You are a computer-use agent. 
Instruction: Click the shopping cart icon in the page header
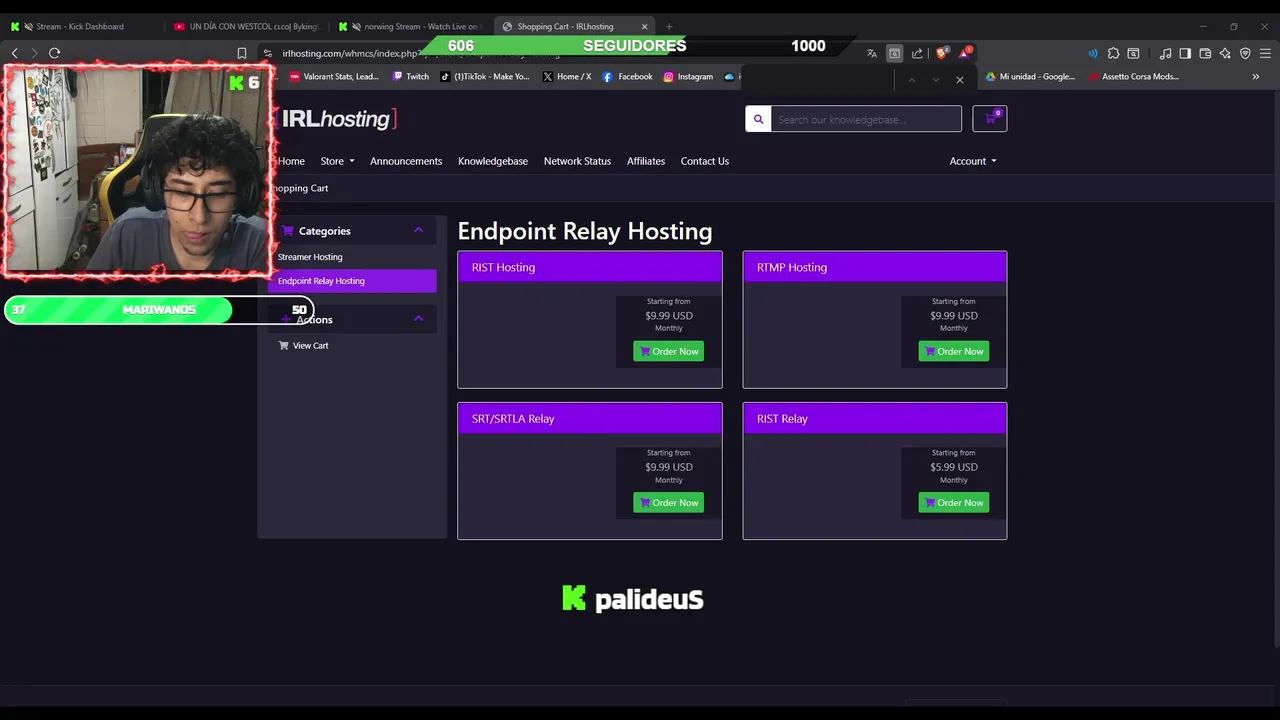click(990, 119)
